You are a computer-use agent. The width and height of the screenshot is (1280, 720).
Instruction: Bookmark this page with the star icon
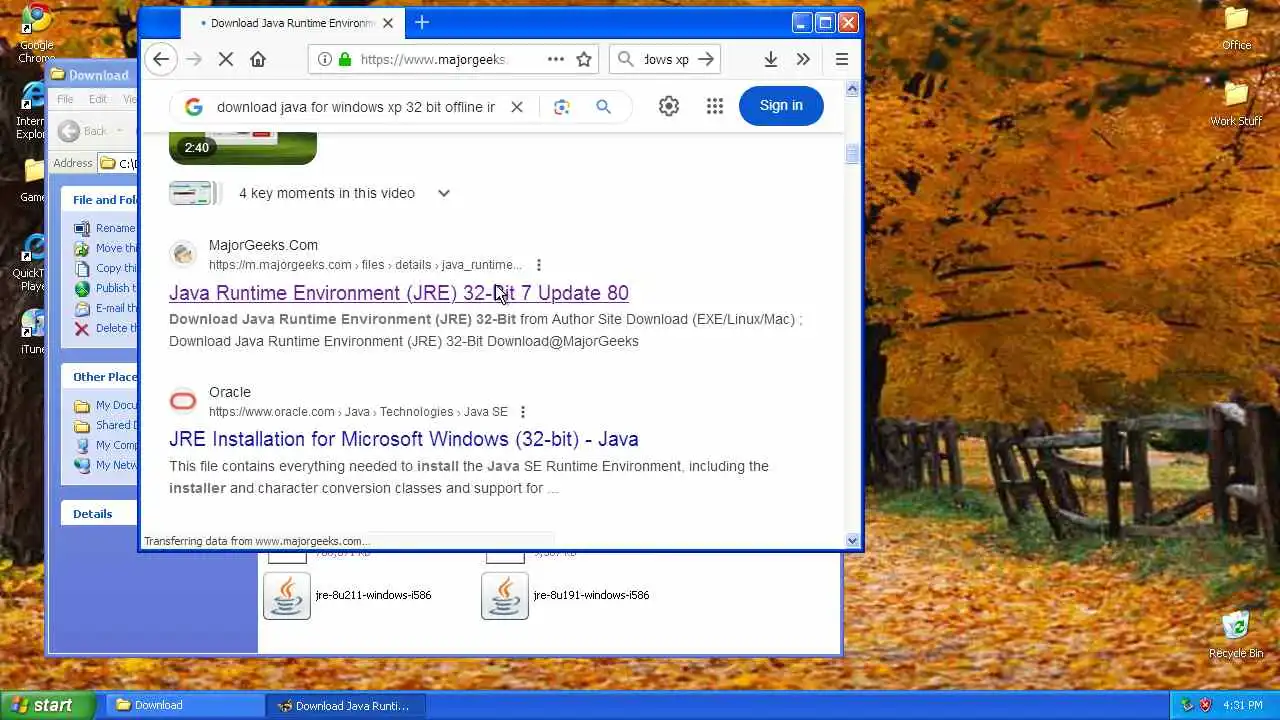584,59
